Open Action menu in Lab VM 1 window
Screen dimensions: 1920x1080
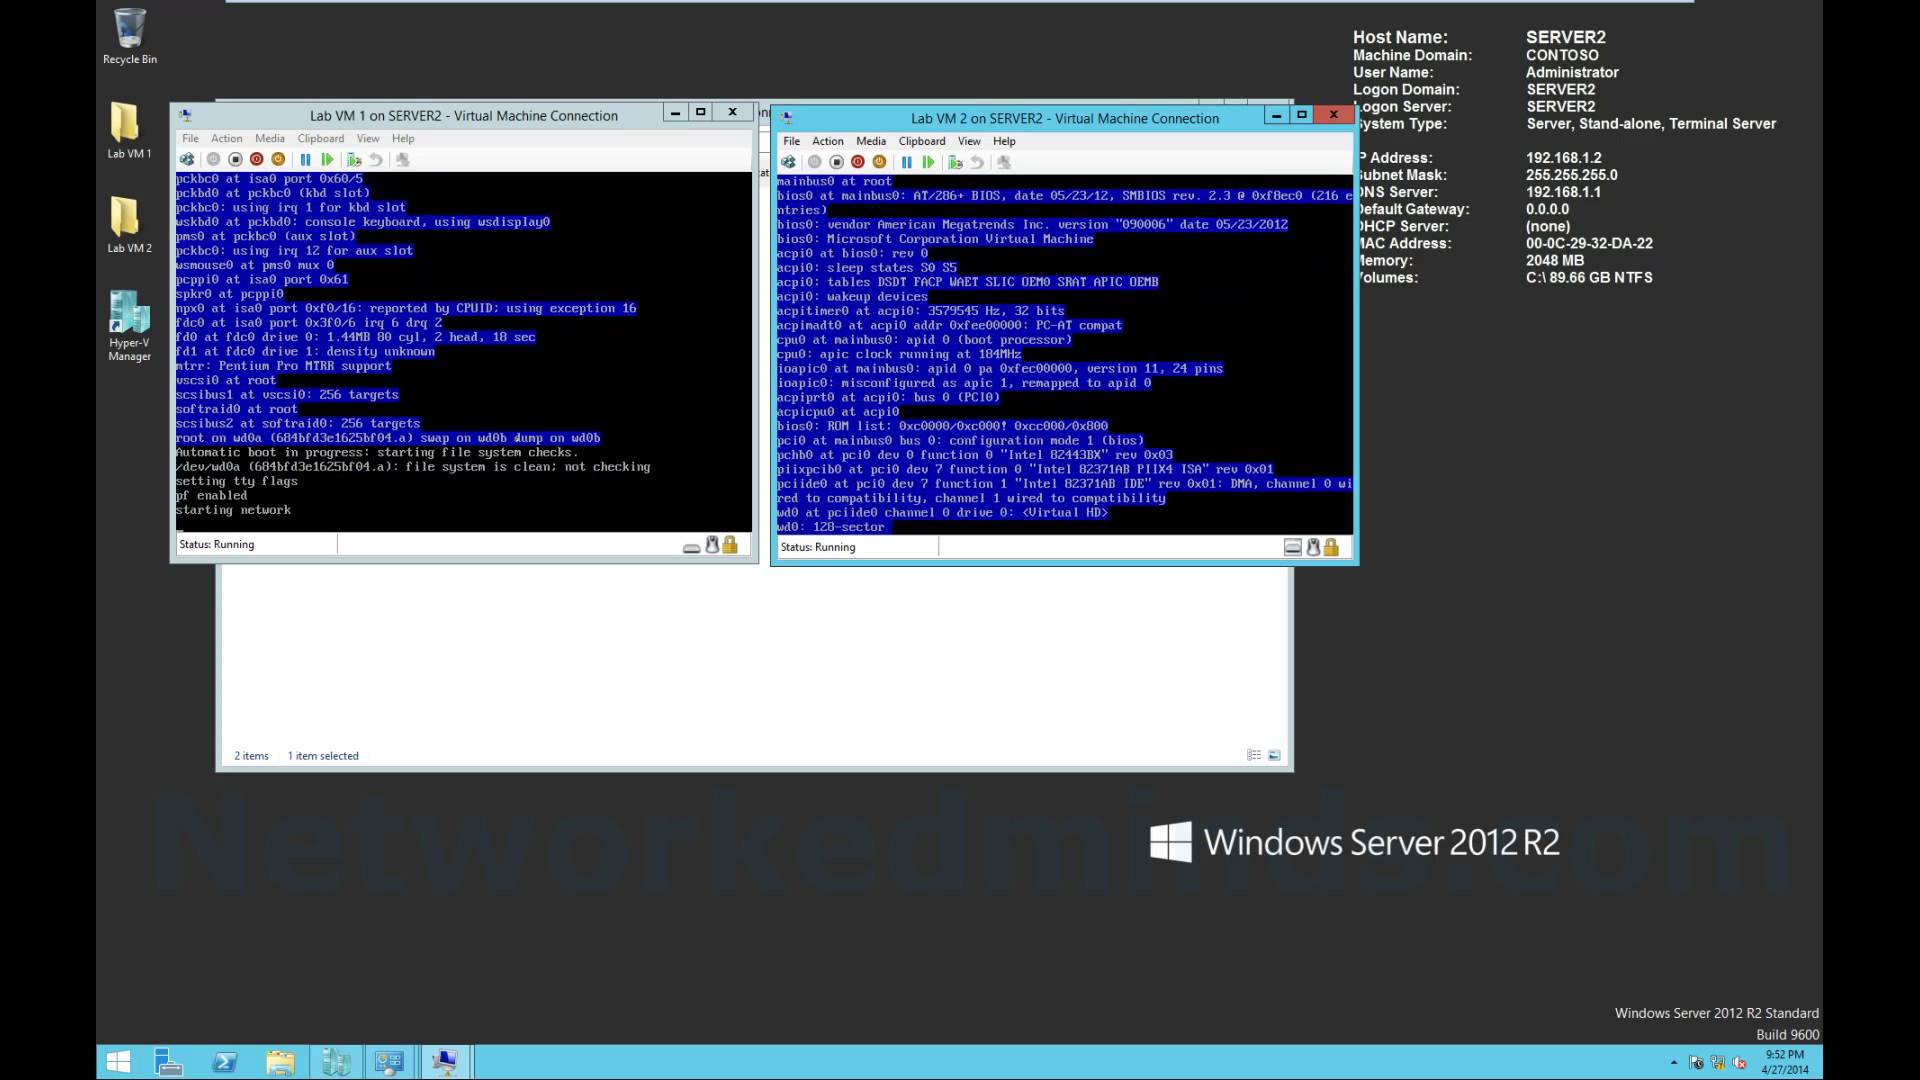click(226, 139)
